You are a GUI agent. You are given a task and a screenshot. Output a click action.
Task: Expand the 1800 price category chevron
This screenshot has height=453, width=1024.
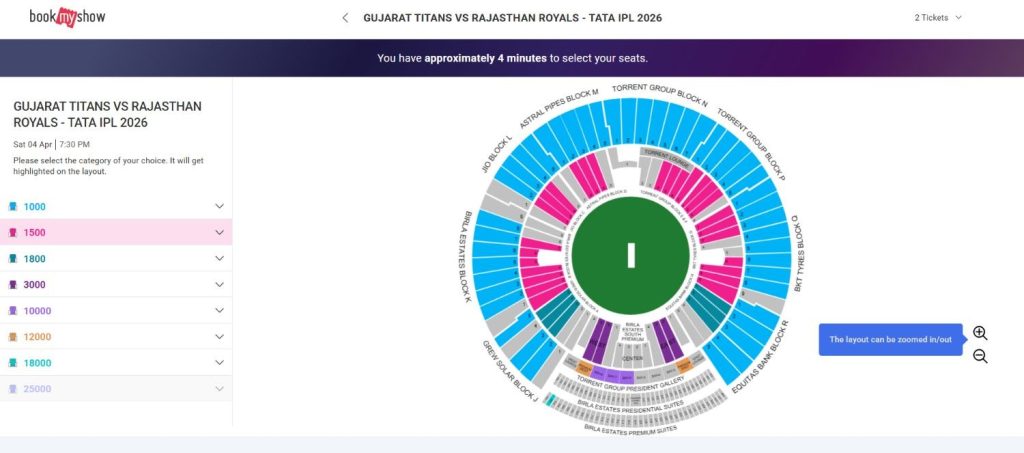[x=219, y=259]
